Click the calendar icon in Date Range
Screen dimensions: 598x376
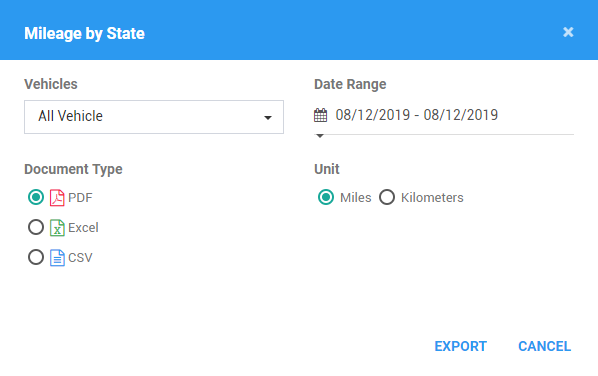(320, 115)
